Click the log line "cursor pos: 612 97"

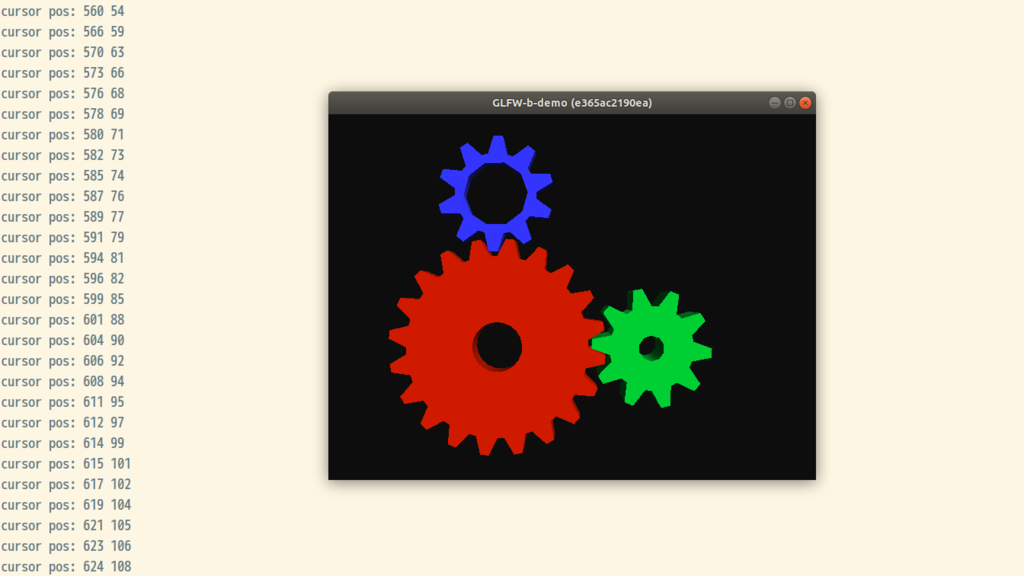(63, 423)
